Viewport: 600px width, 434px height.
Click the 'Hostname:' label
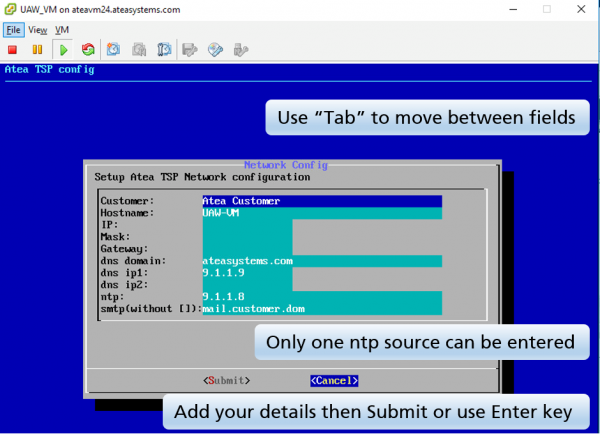pos(127,213)
